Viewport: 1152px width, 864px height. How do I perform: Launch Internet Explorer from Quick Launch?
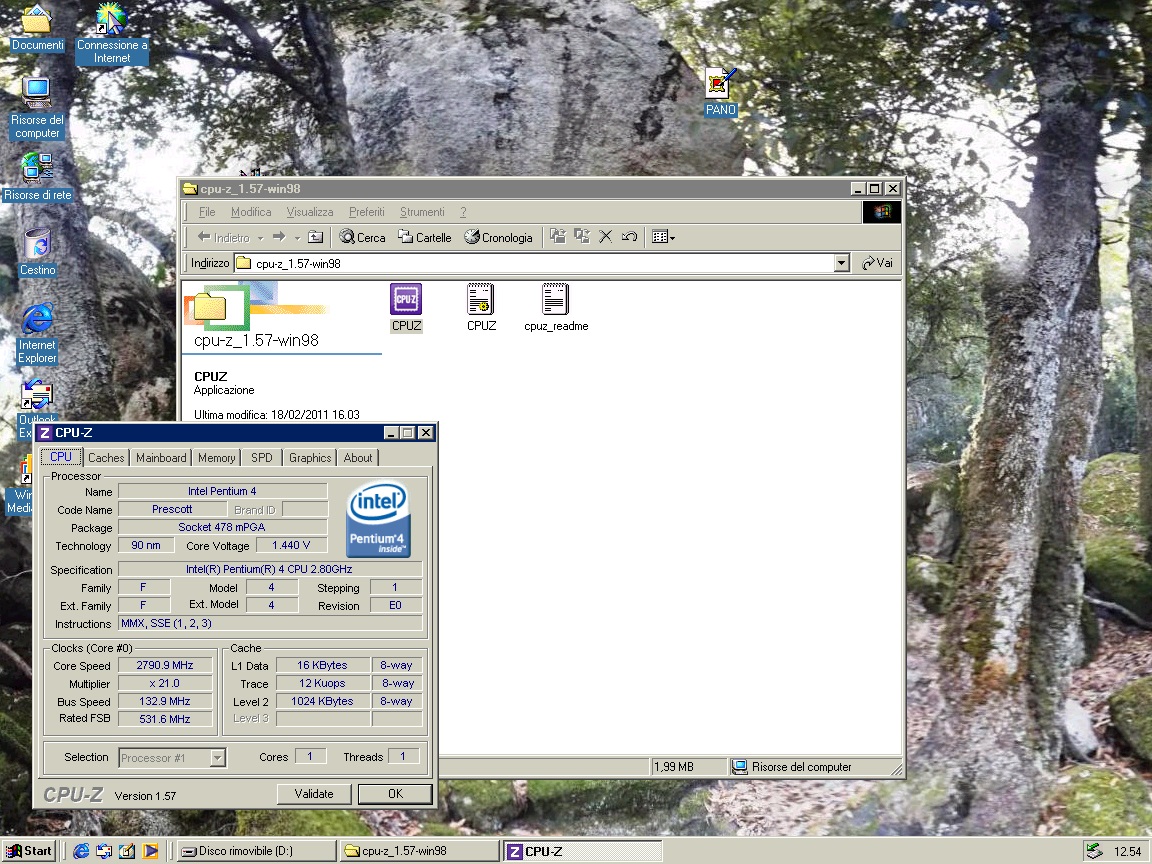81,851
